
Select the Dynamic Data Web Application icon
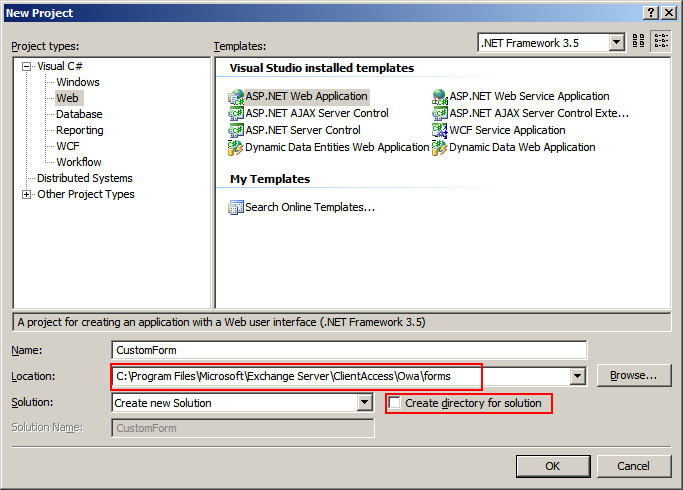click(x=440, y=148)
